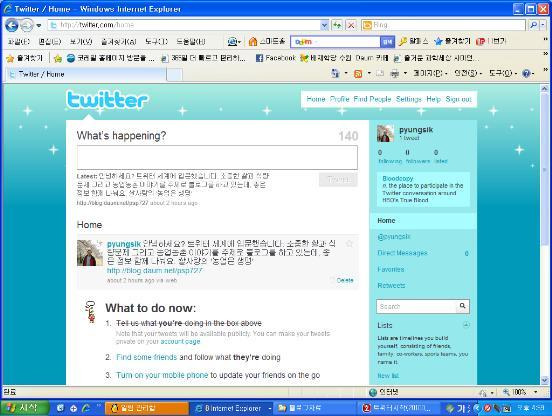The height and width of the screenshot is (416, 552).
Task: Open the second menu bar item ending in (E)
Action: tap(50, 42)
